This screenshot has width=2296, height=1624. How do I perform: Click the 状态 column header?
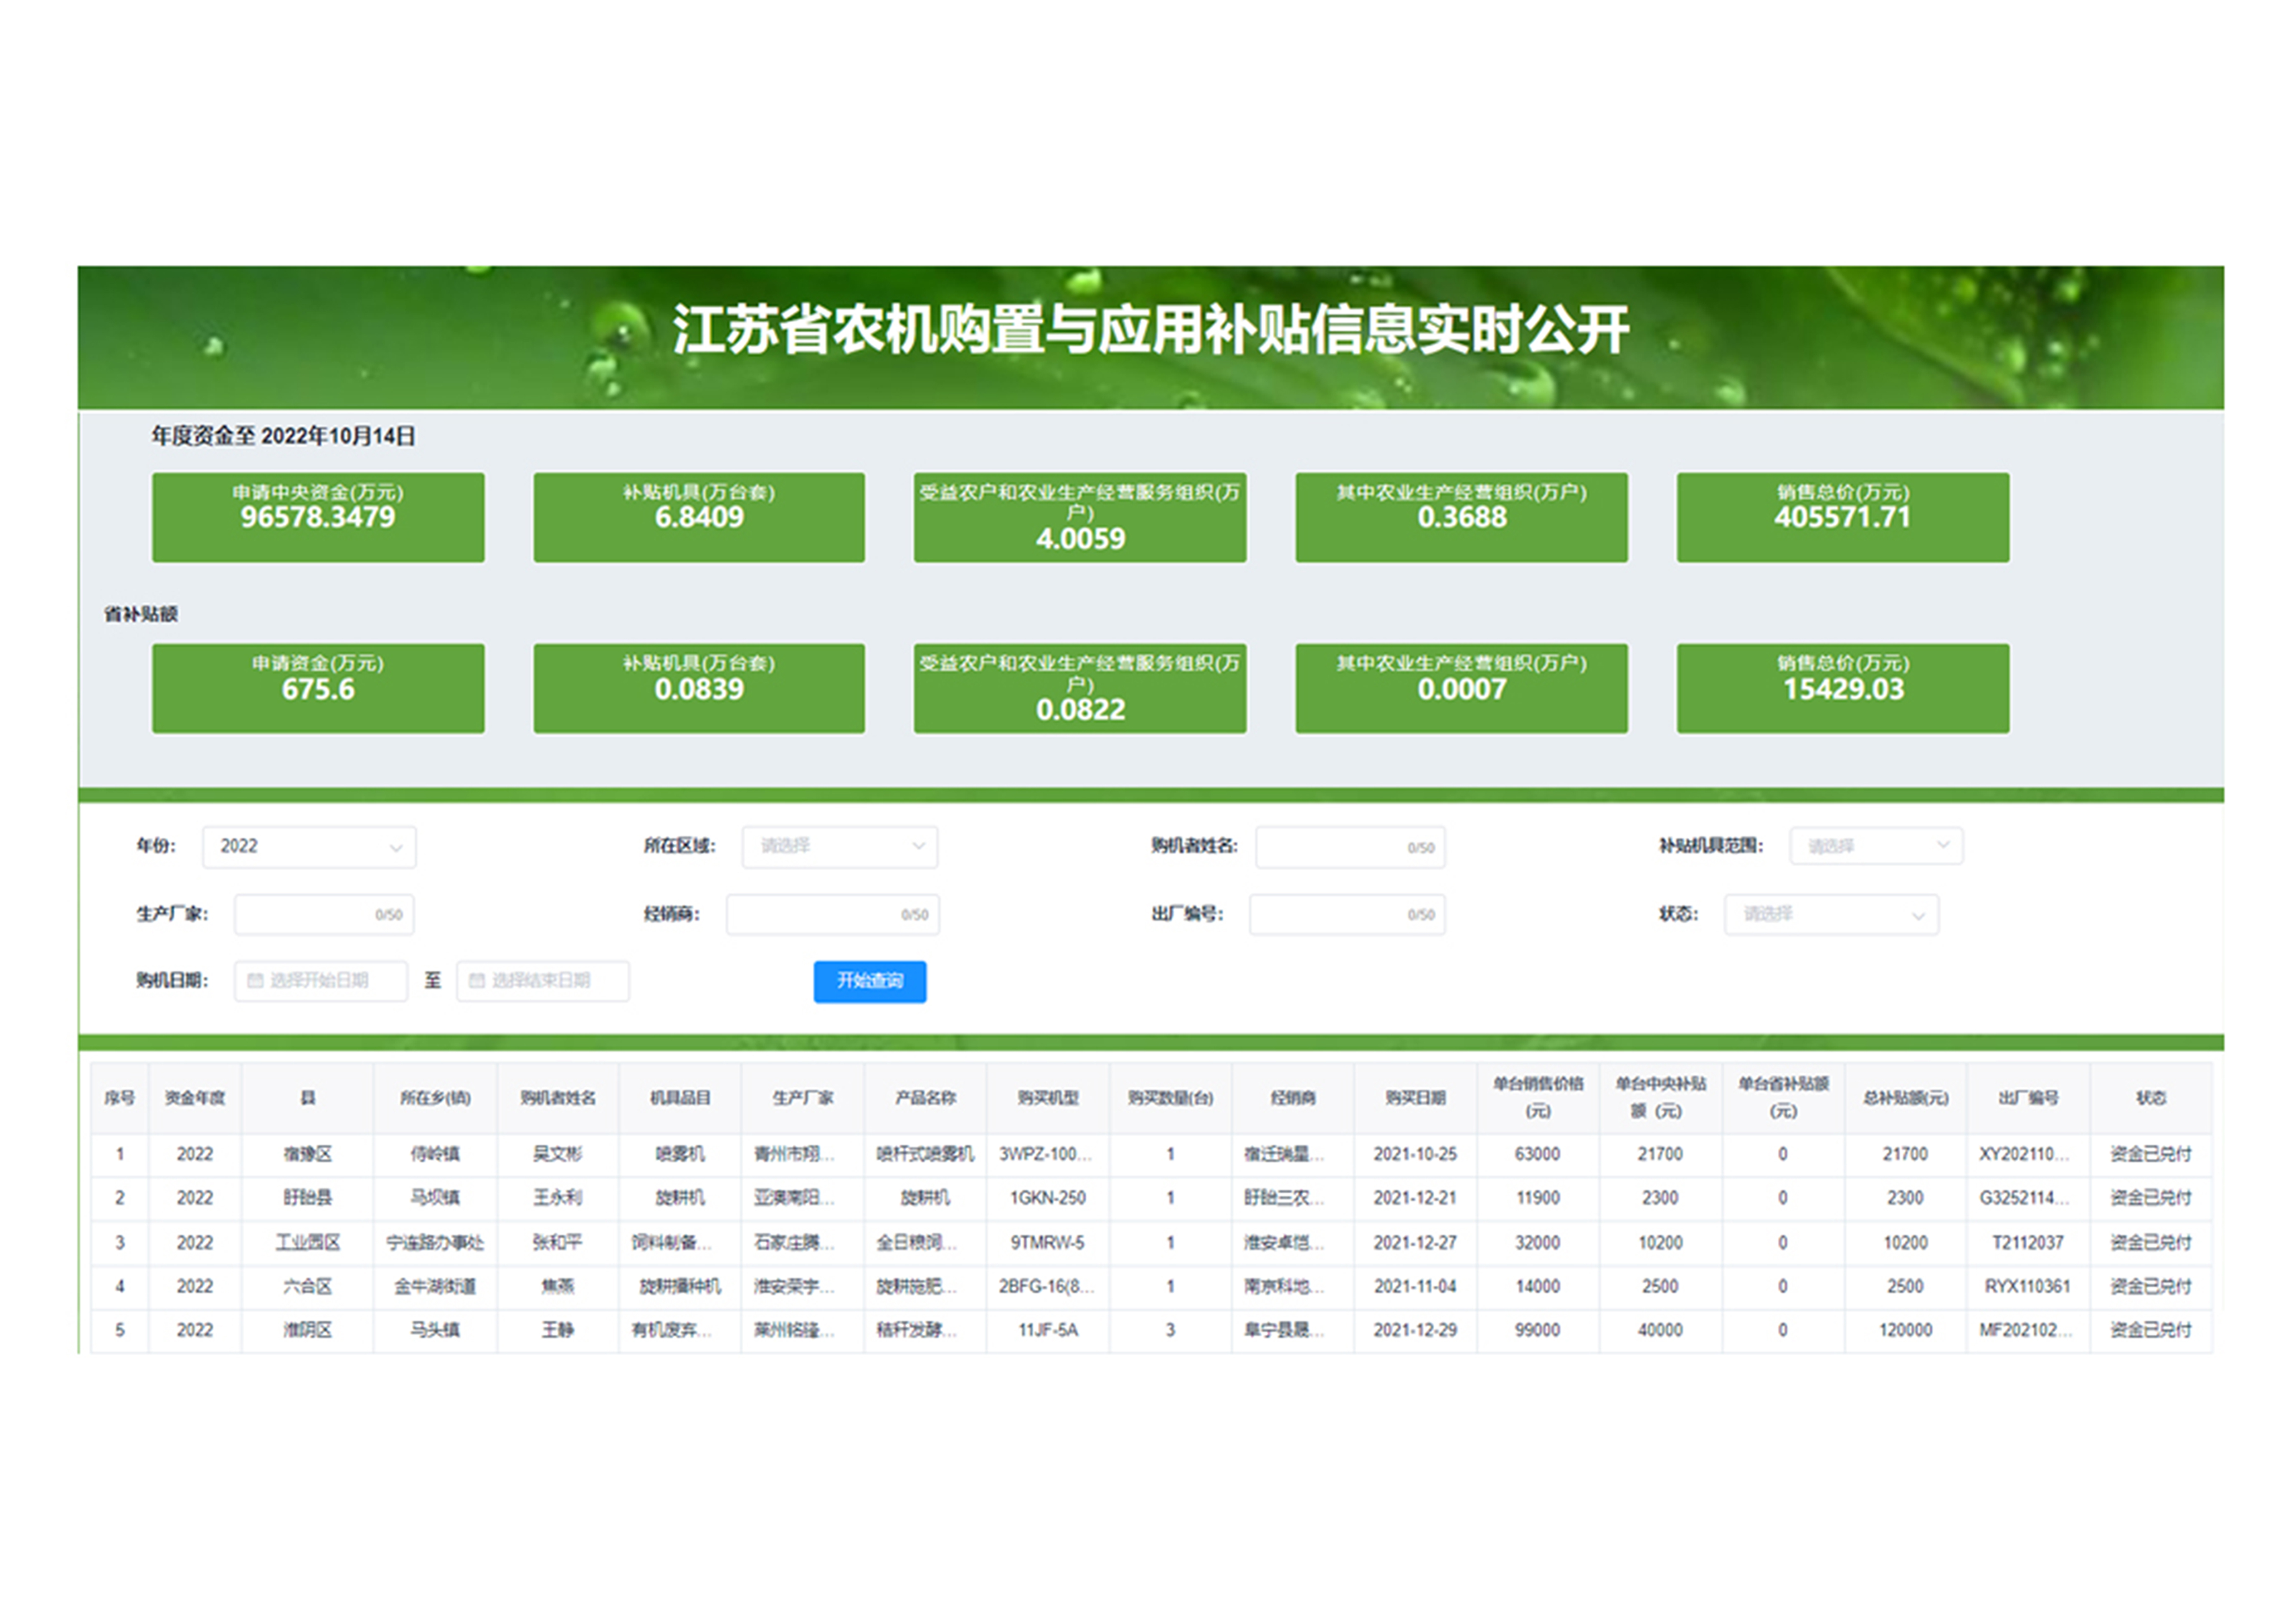tap(2150, 1098)
